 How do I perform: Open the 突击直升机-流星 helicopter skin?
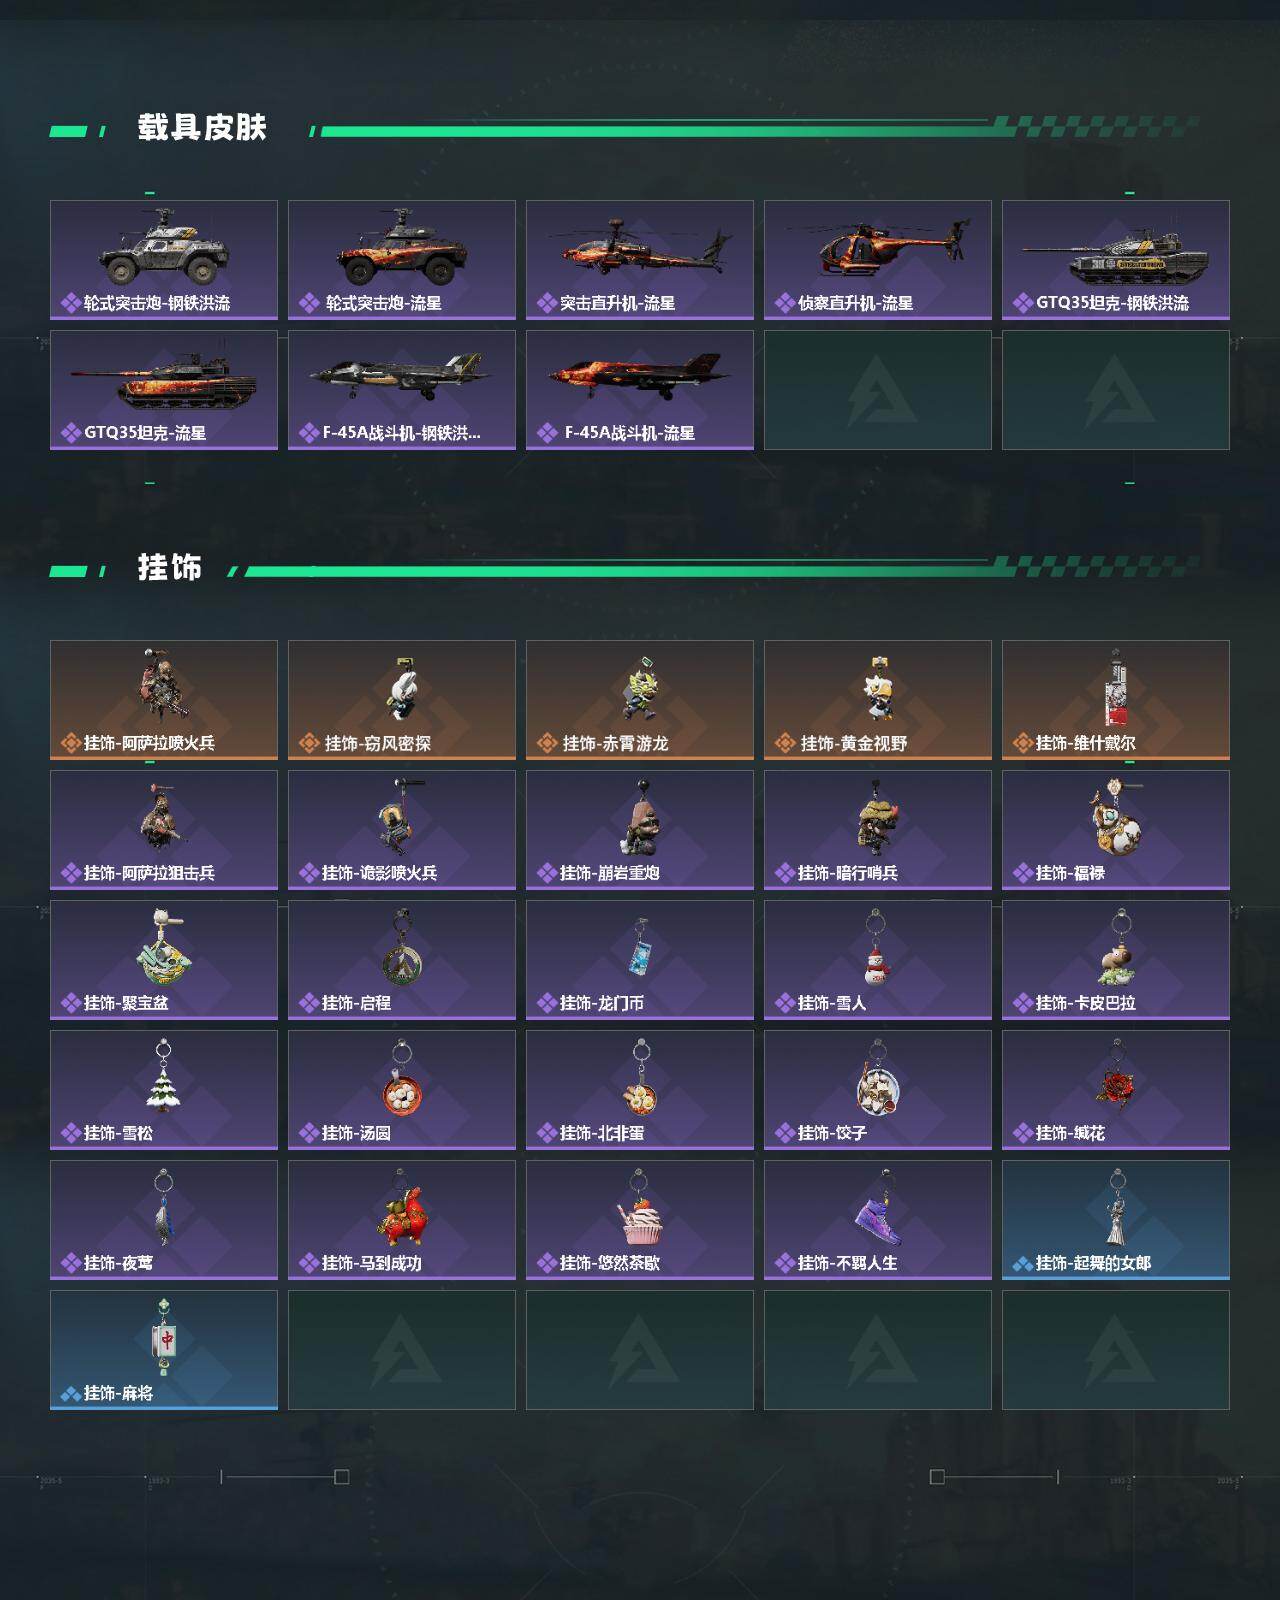[640, 260]
